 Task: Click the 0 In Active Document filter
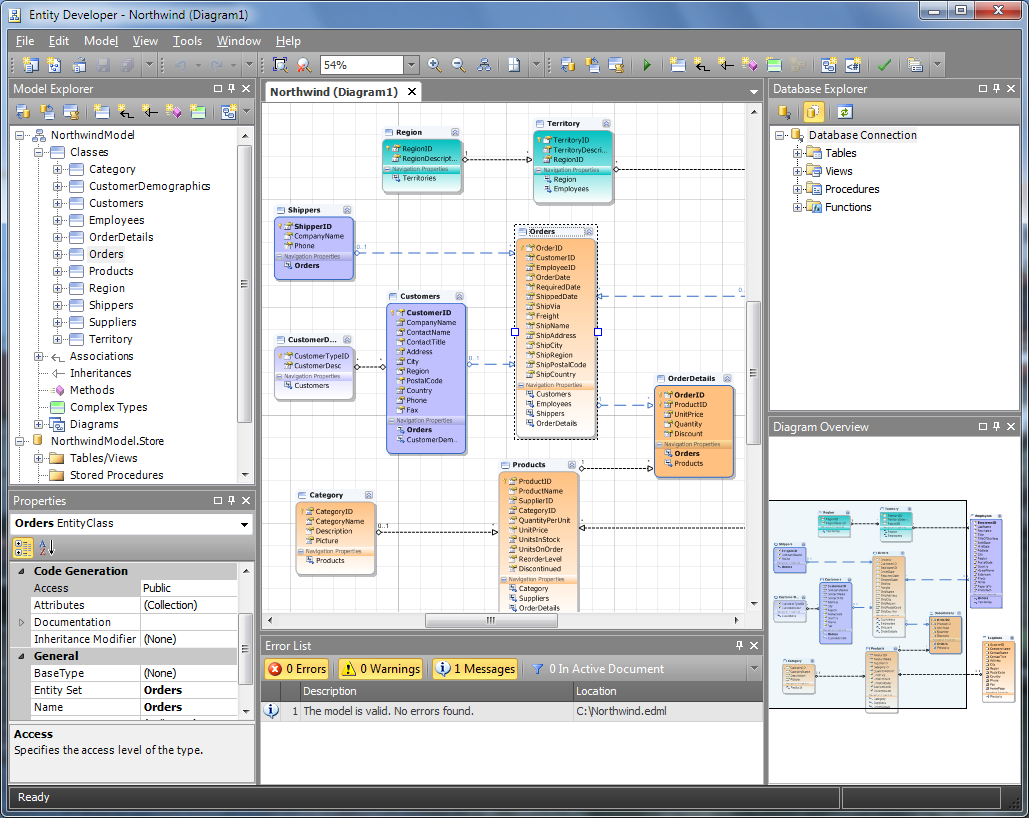[598, 669]
